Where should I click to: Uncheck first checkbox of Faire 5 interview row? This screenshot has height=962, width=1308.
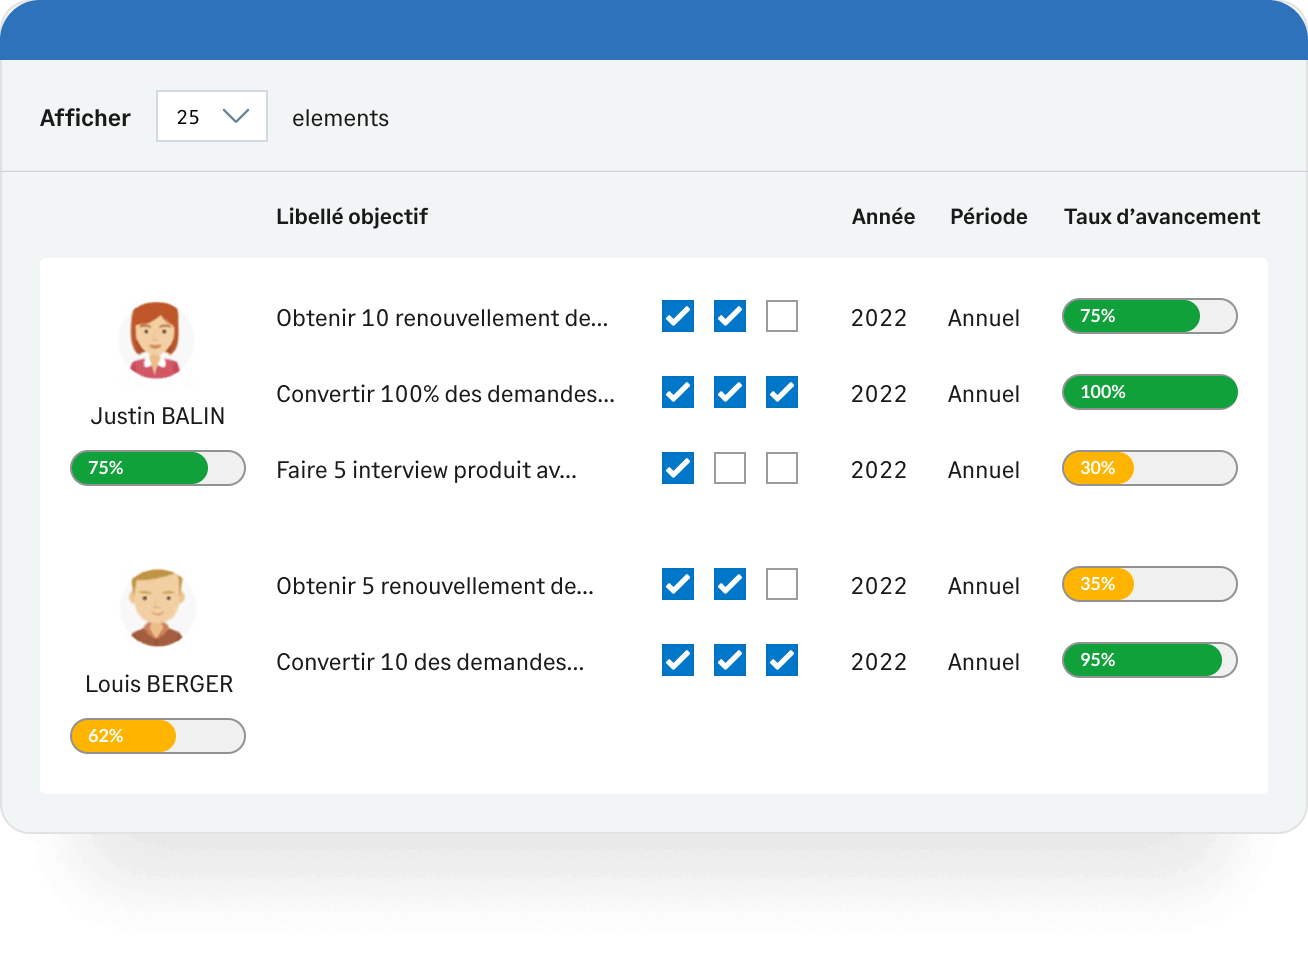click(x=678, y=468)
